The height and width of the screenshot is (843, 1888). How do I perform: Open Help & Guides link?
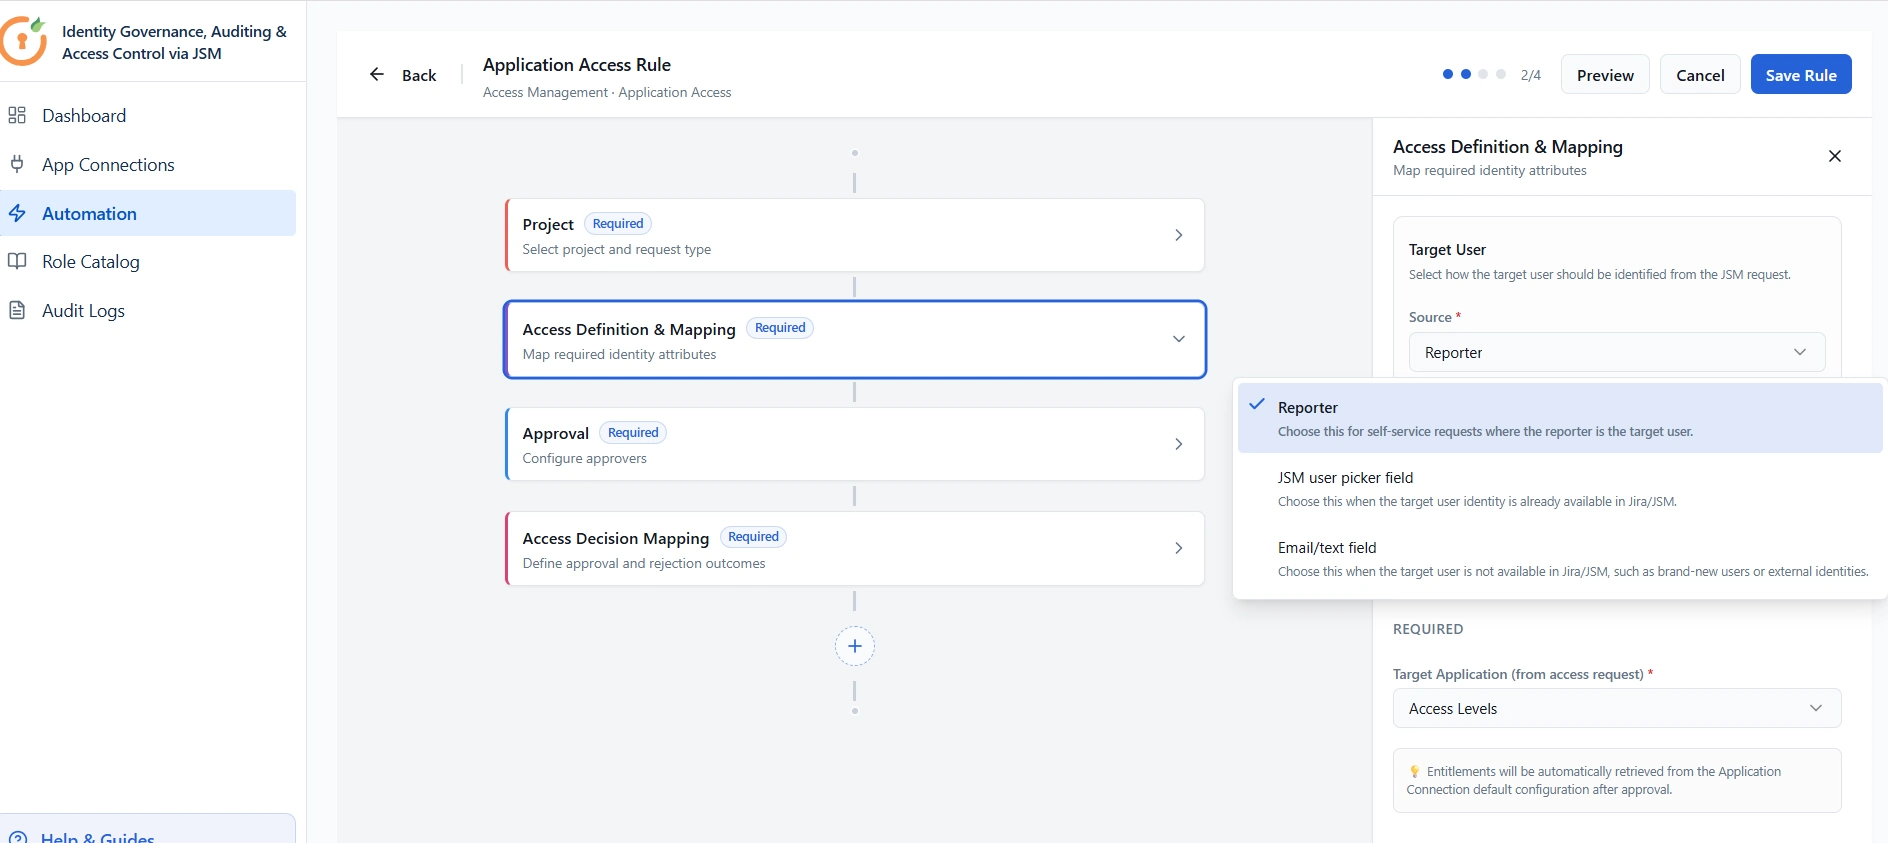pyautogui.click(x=98, y=838)
